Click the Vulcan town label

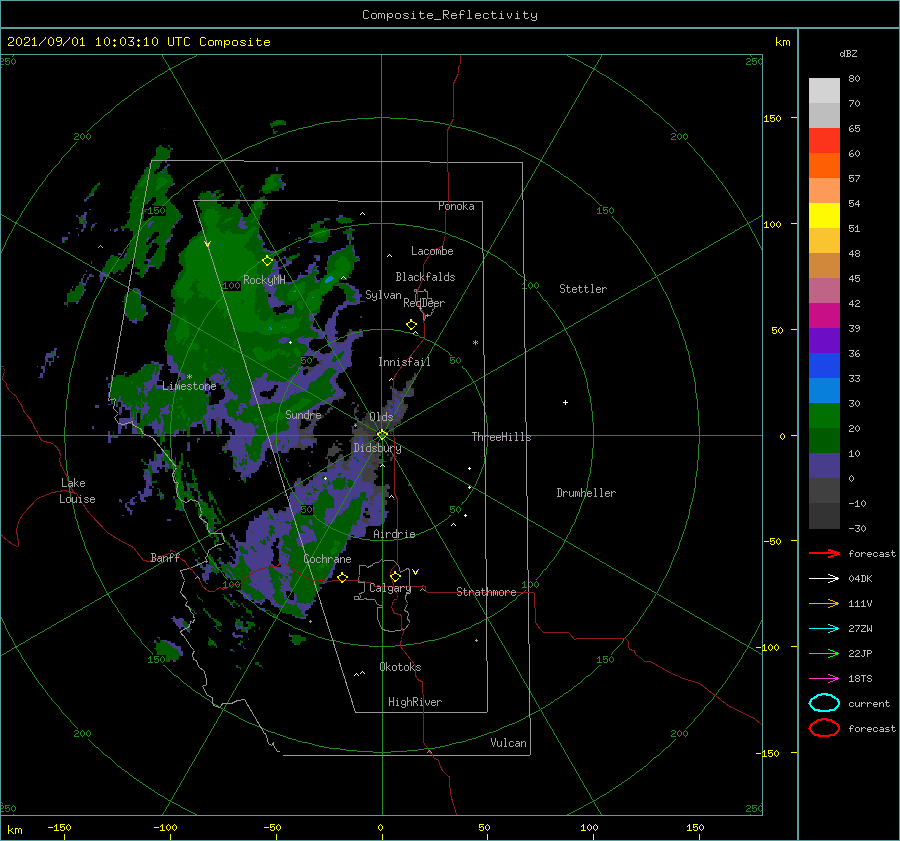[x=509, y=743]
